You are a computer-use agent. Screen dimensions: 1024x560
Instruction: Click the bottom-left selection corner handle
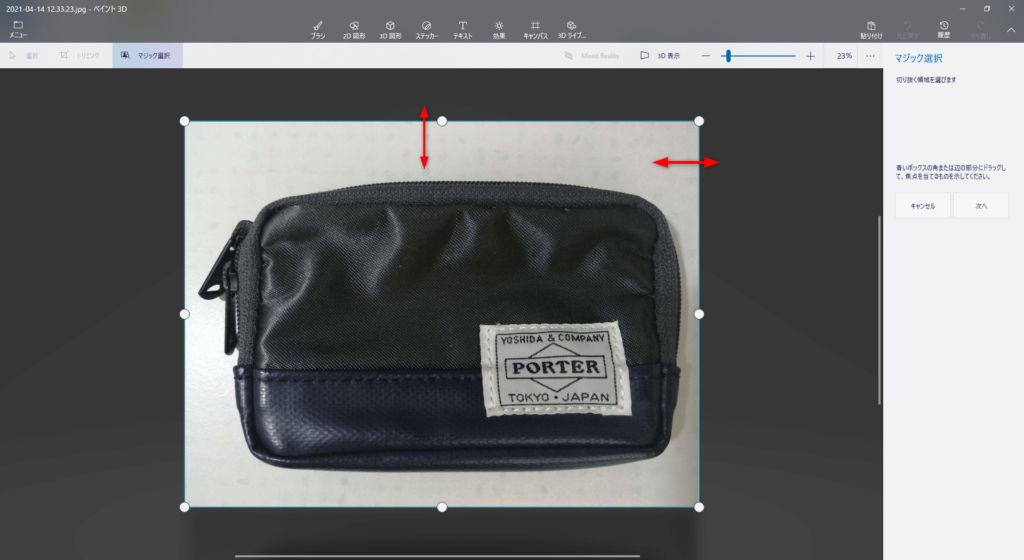[x=185, y=507]
